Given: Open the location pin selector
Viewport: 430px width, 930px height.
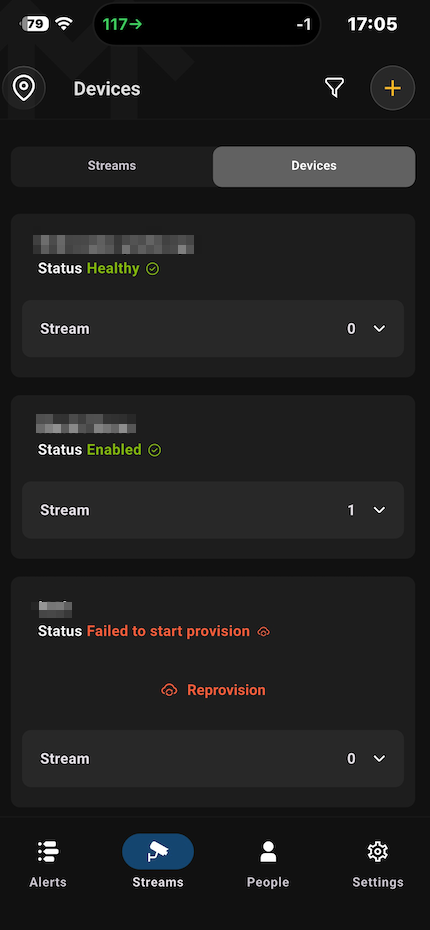Looking at the screenshot, I should coord(24,88).
